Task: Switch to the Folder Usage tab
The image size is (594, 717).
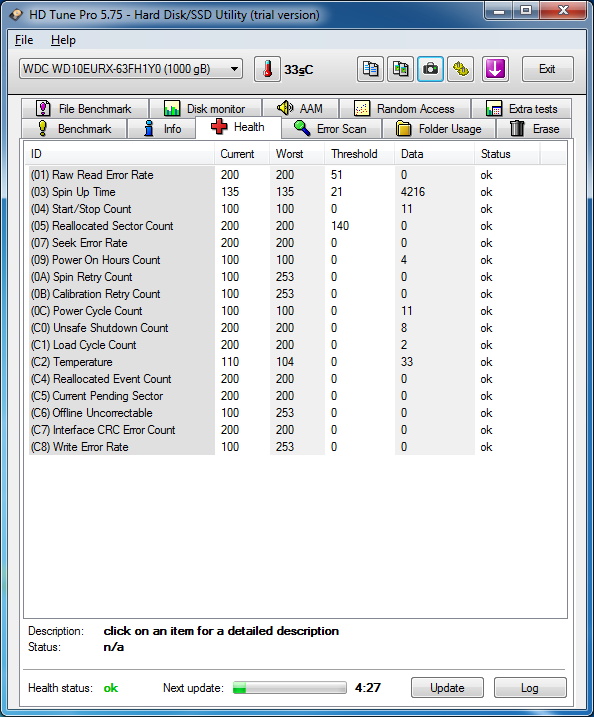Action: coord(439,129)
